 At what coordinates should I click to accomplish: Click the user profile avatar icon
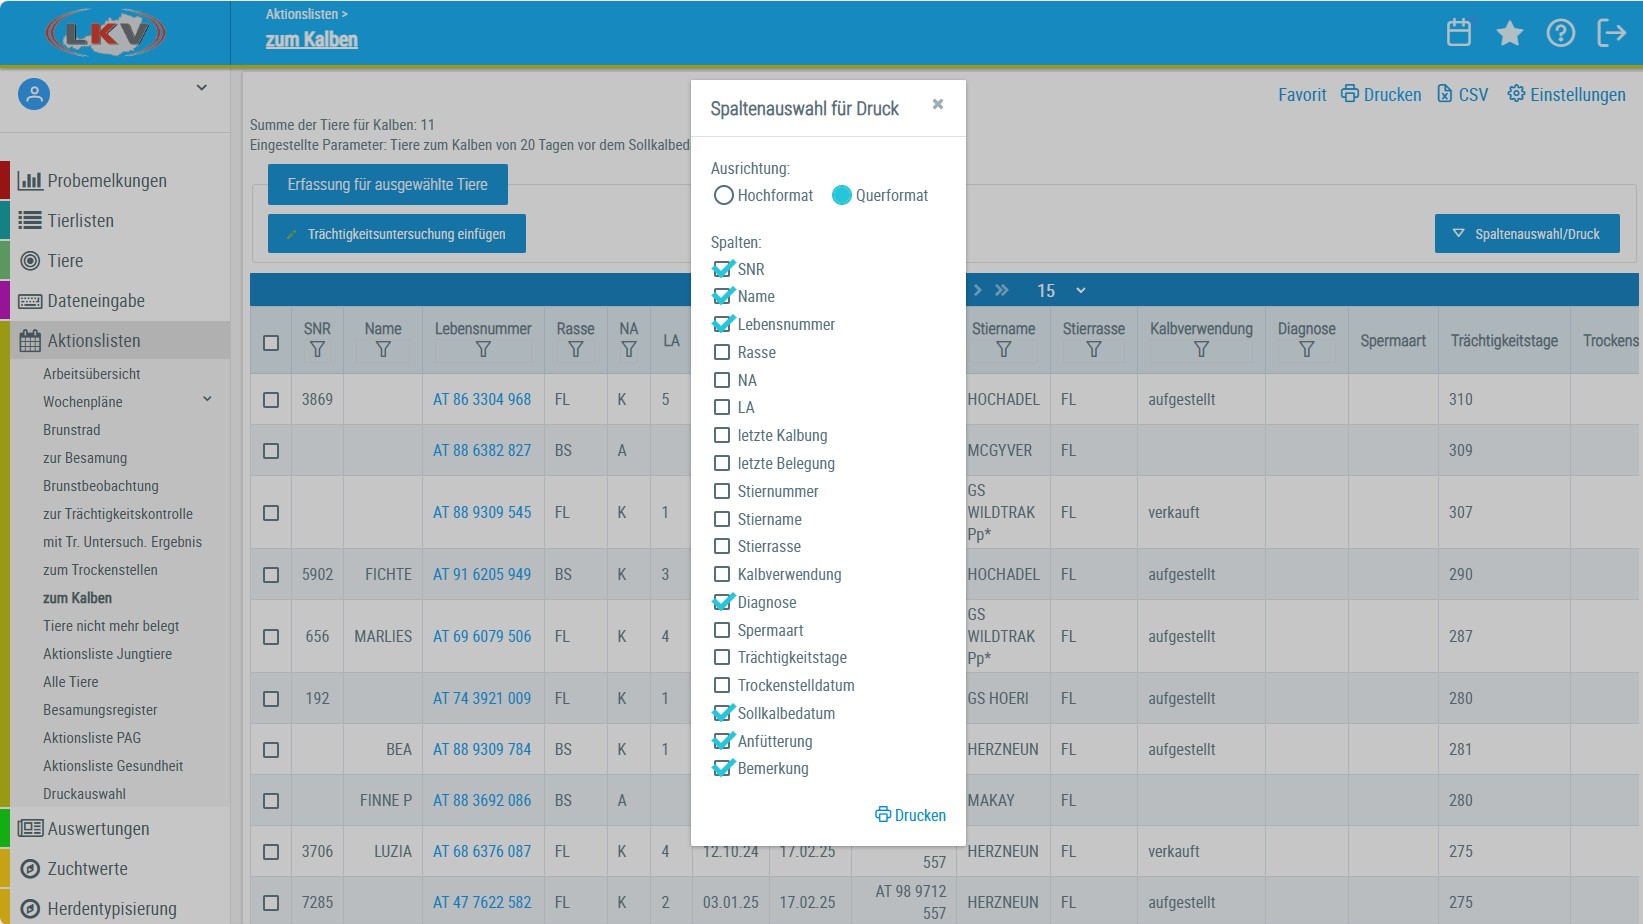tap(34, 94)
